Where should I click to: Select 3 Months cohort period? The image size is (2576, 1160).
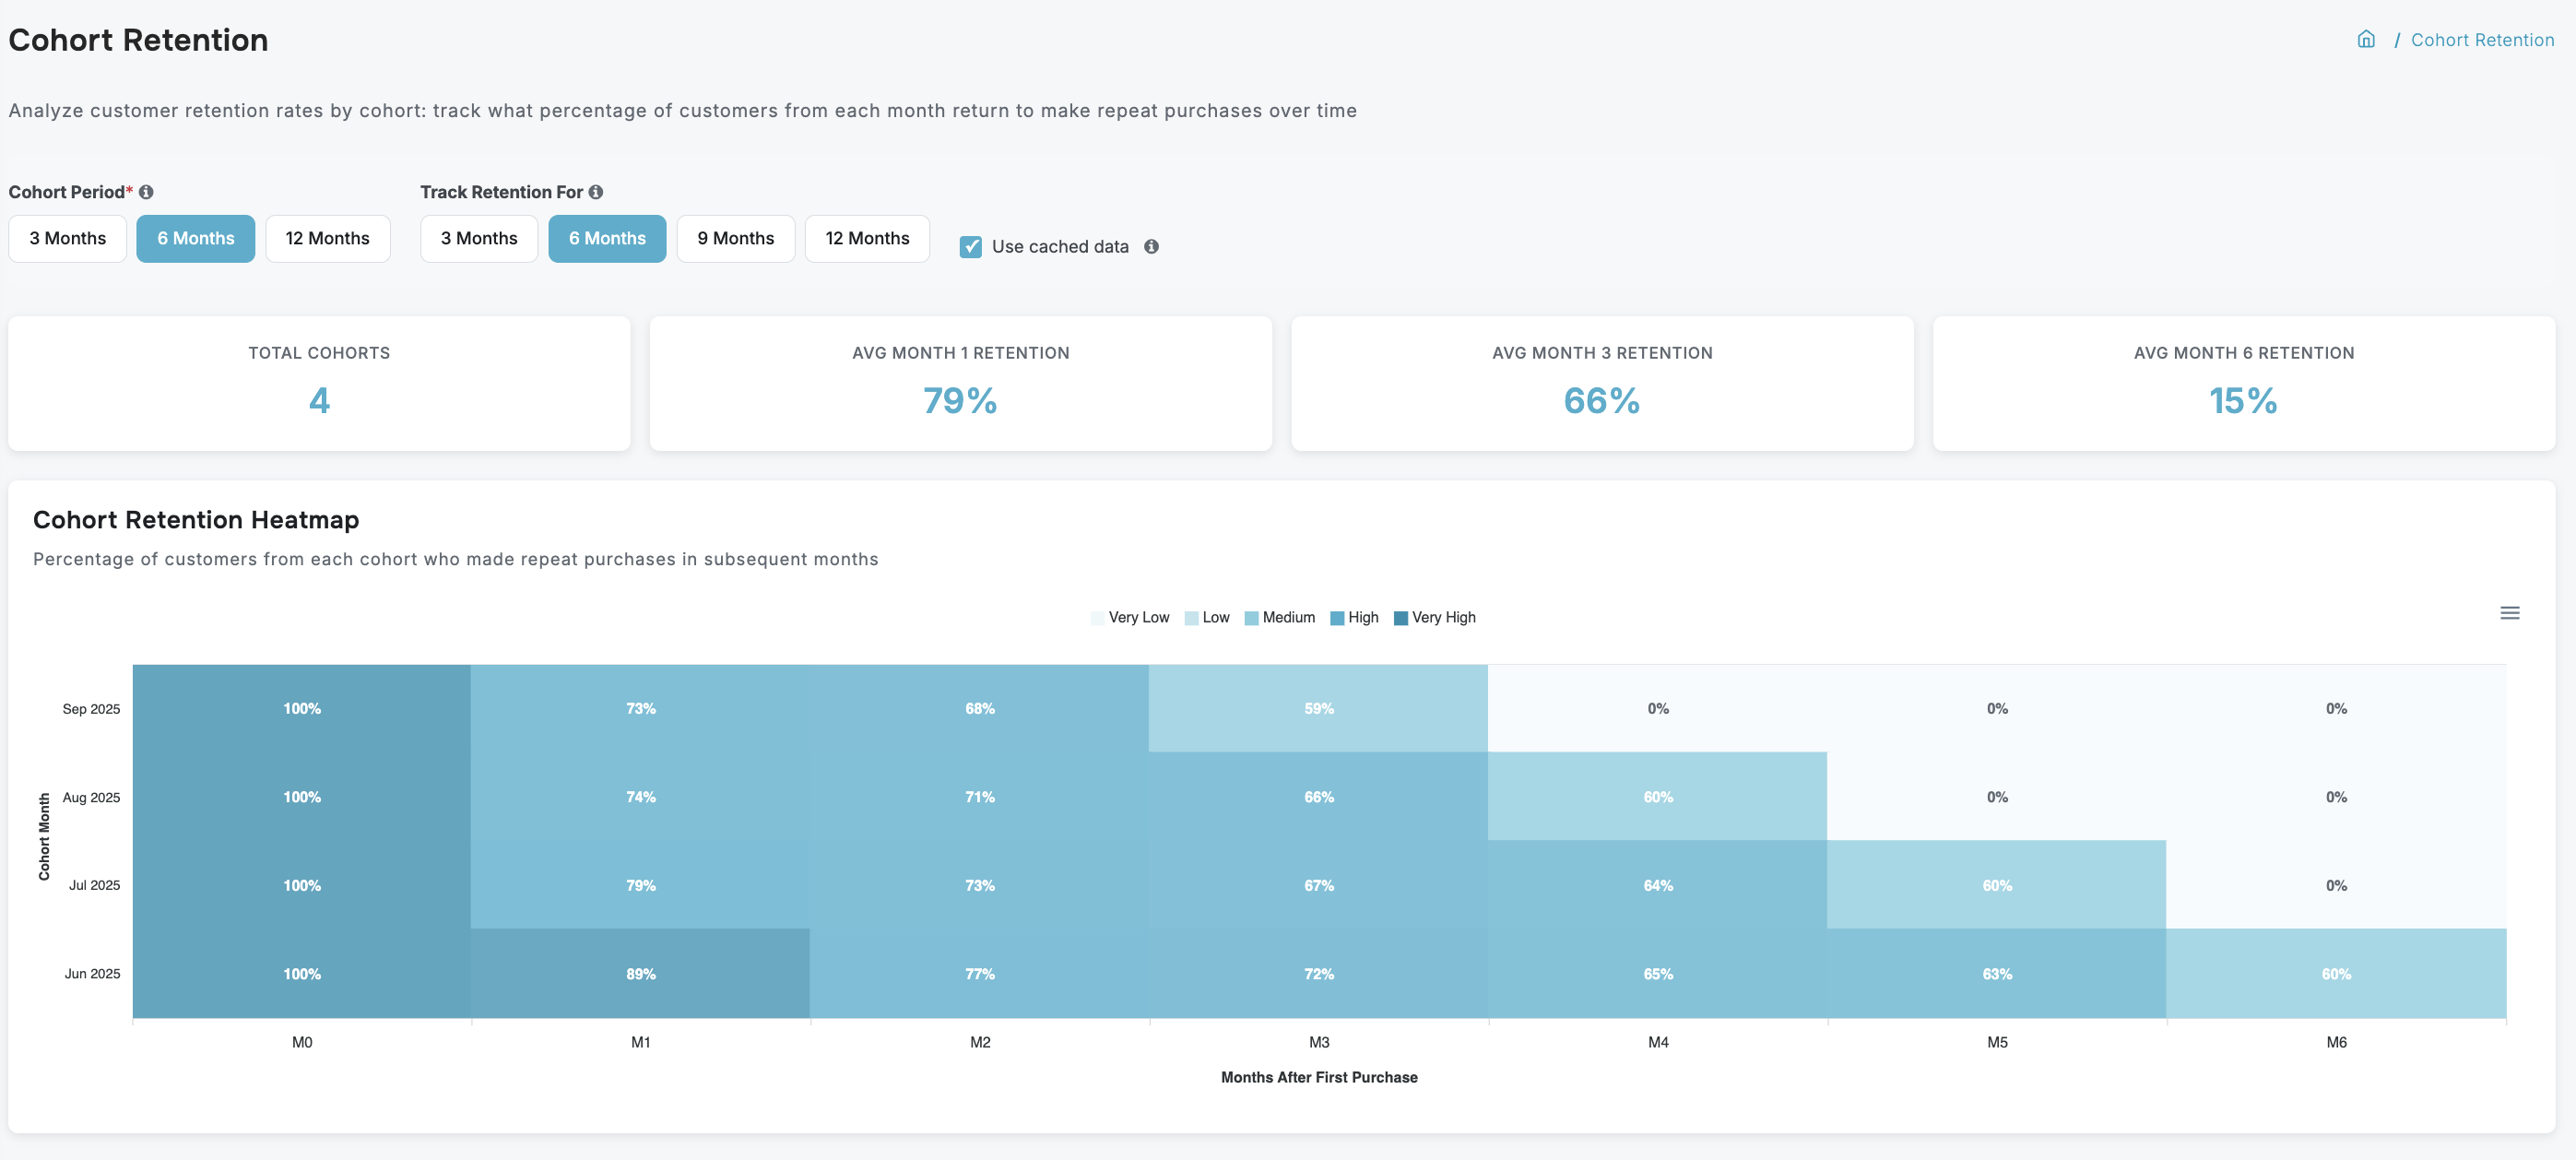pyautogui.click(x=67, y=238)
